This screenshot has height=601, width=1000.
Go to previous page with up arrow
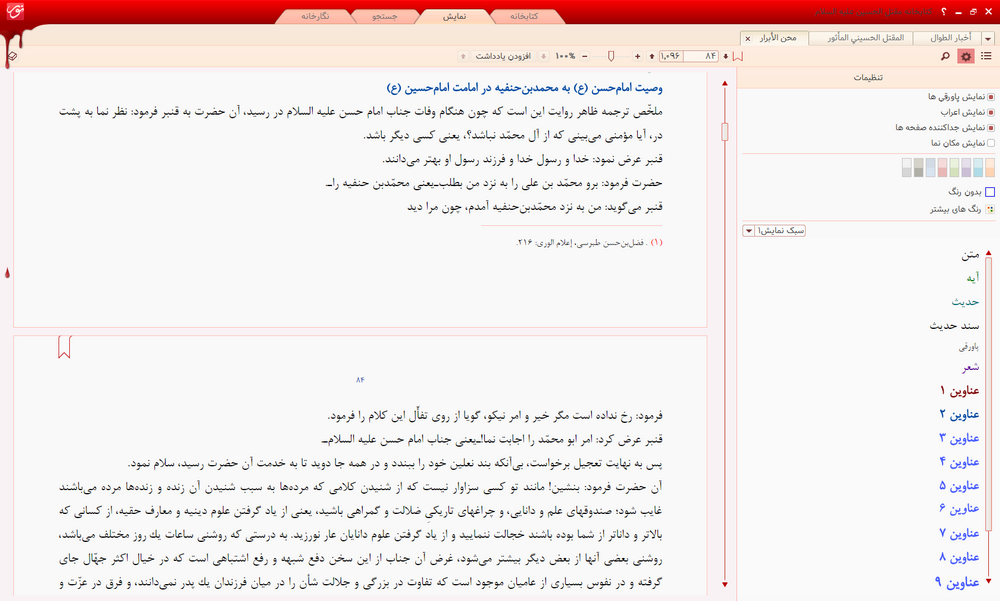point(651,56)
